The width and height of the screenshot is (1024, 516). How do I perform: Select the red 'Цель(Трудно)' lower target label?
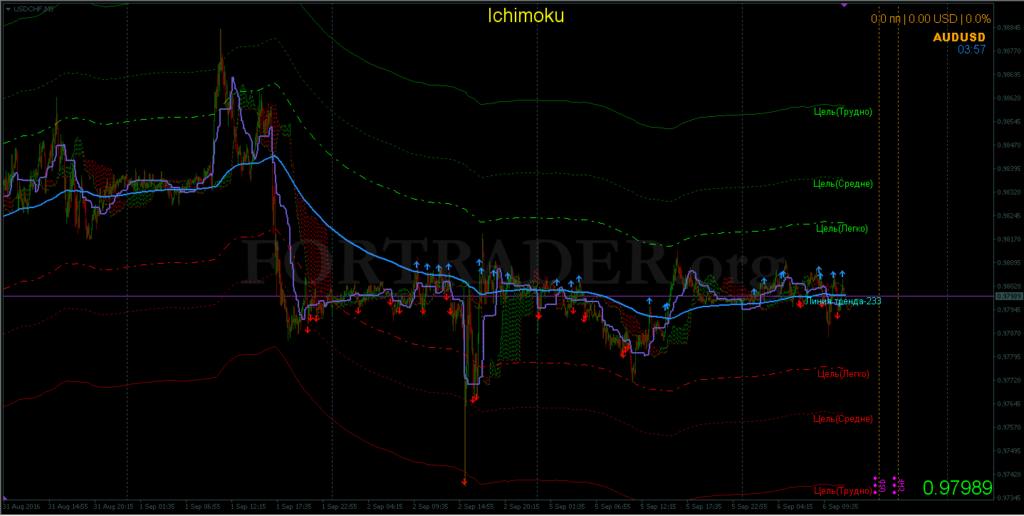click(842, 490)
